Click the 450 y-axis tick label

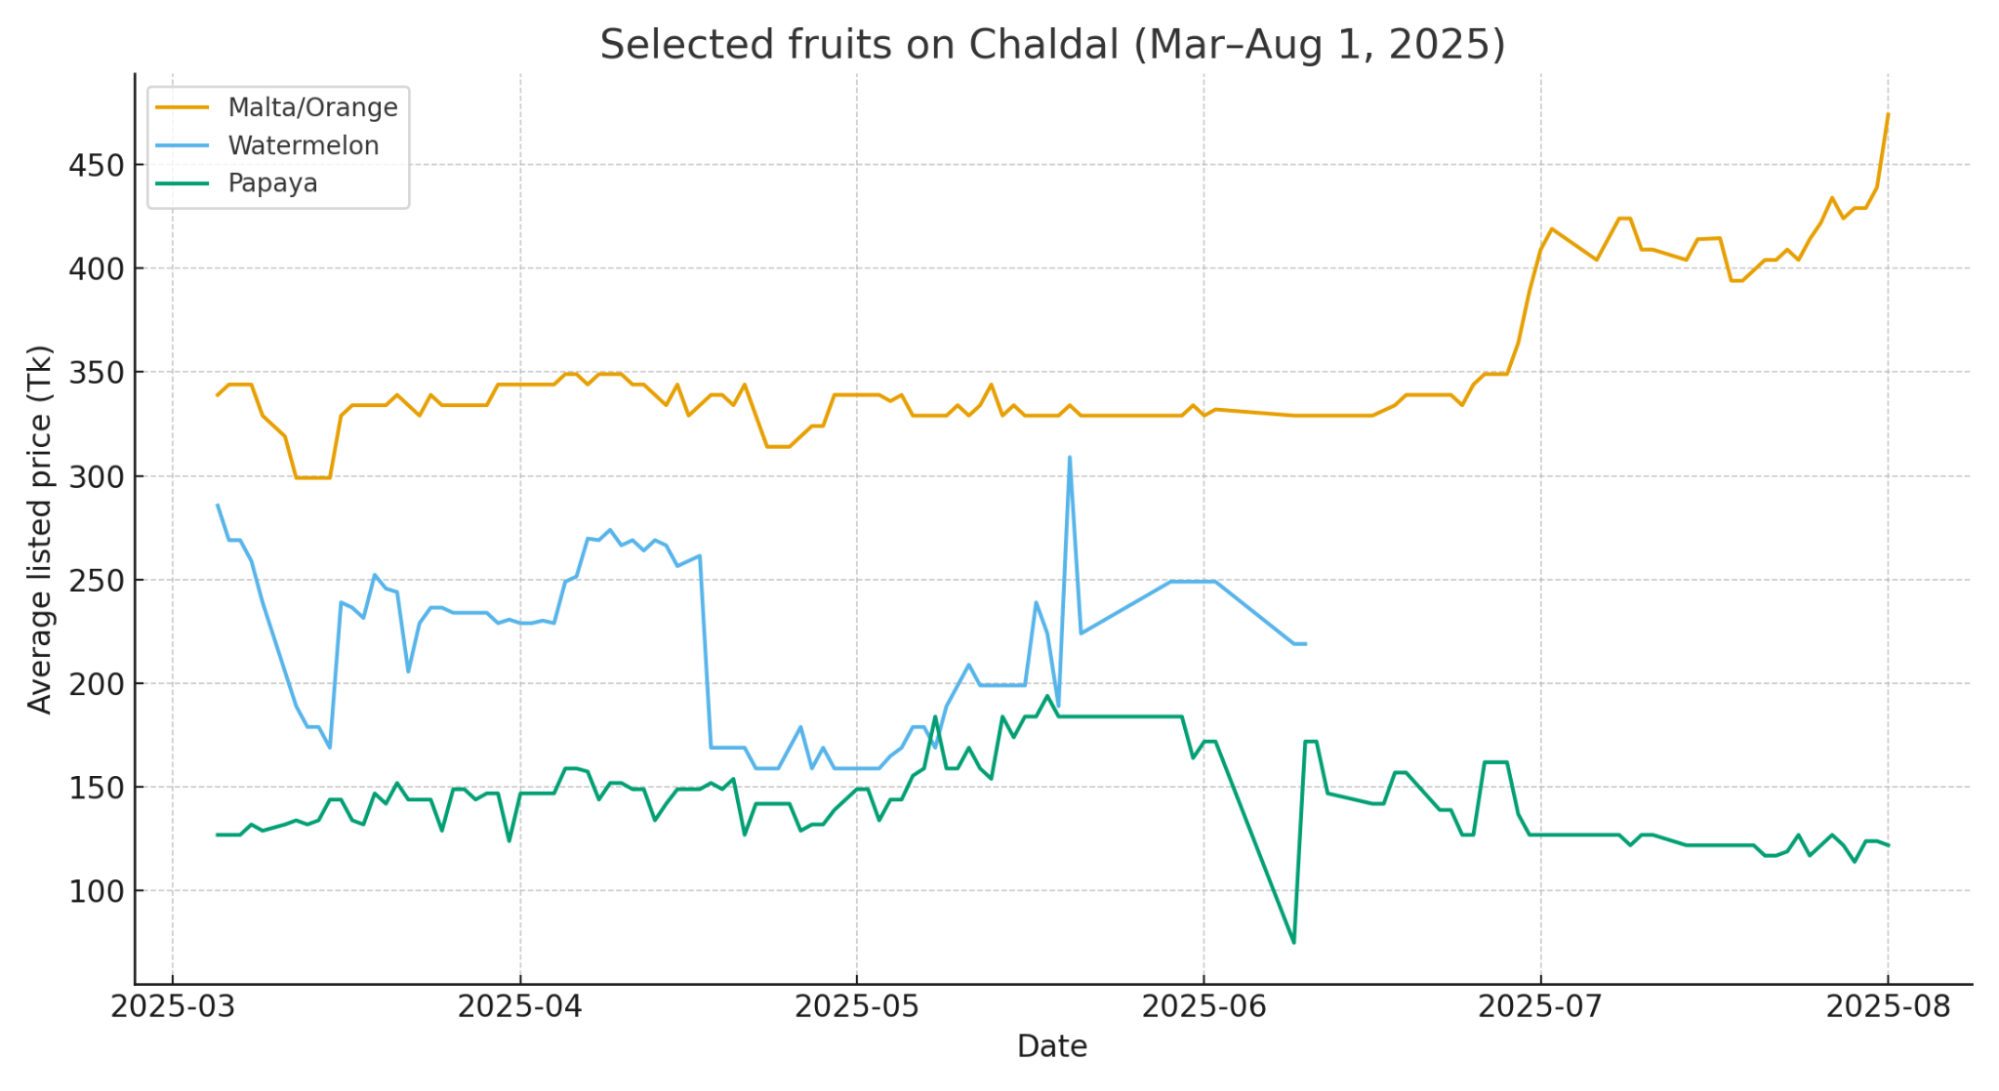click(96, 166)
